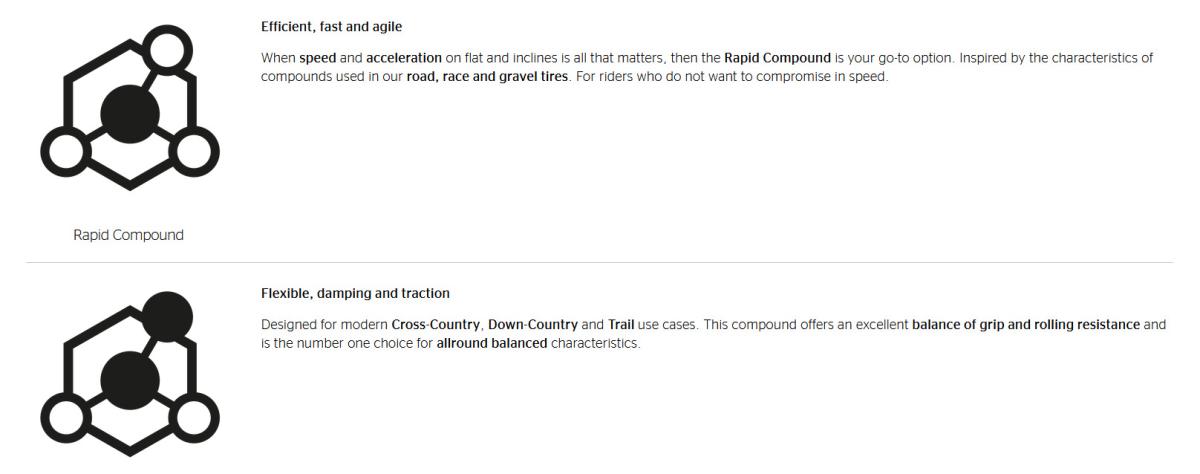Viewport: 1200px width, 474px height.
Task: Click the filled center circle of the Rapid Compound icon
Action: click(130, 115)
